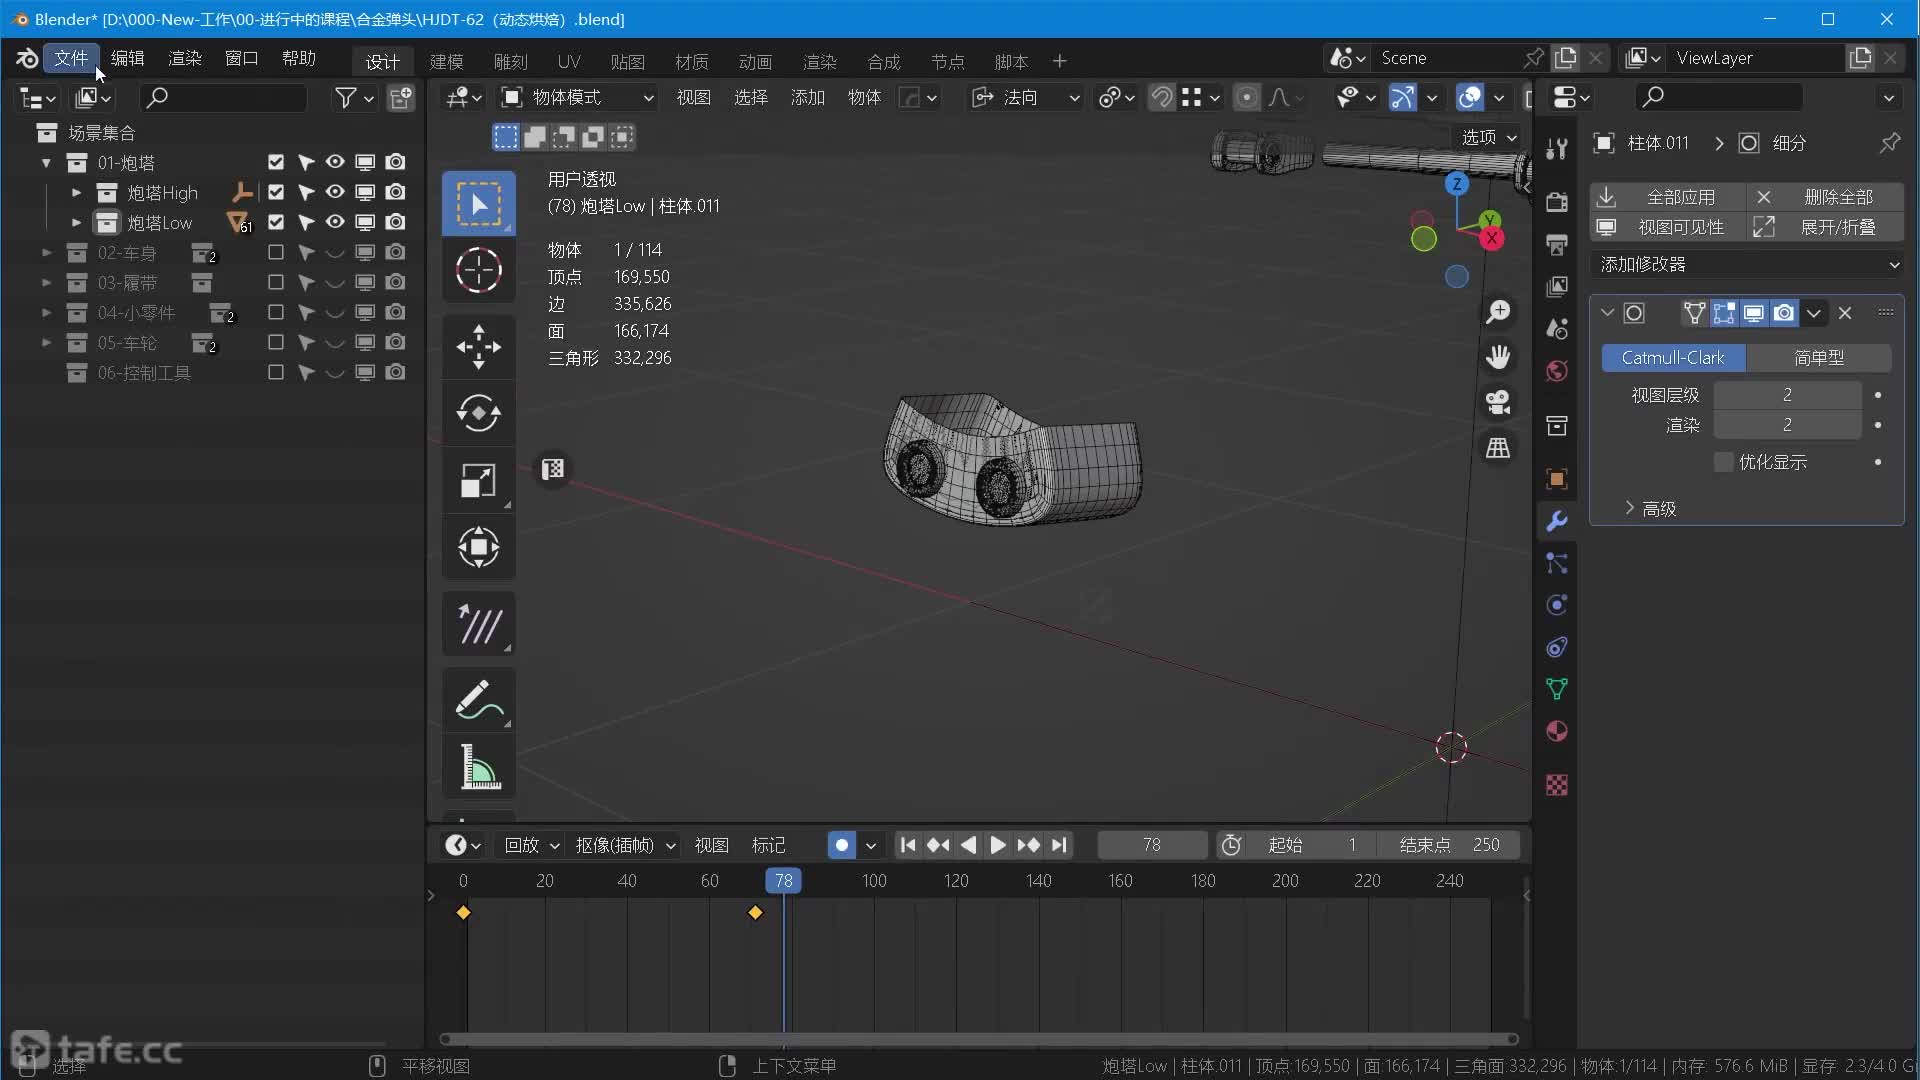
Task: Hide 炮塔High collection with eye icon
Action: (335, 192)
